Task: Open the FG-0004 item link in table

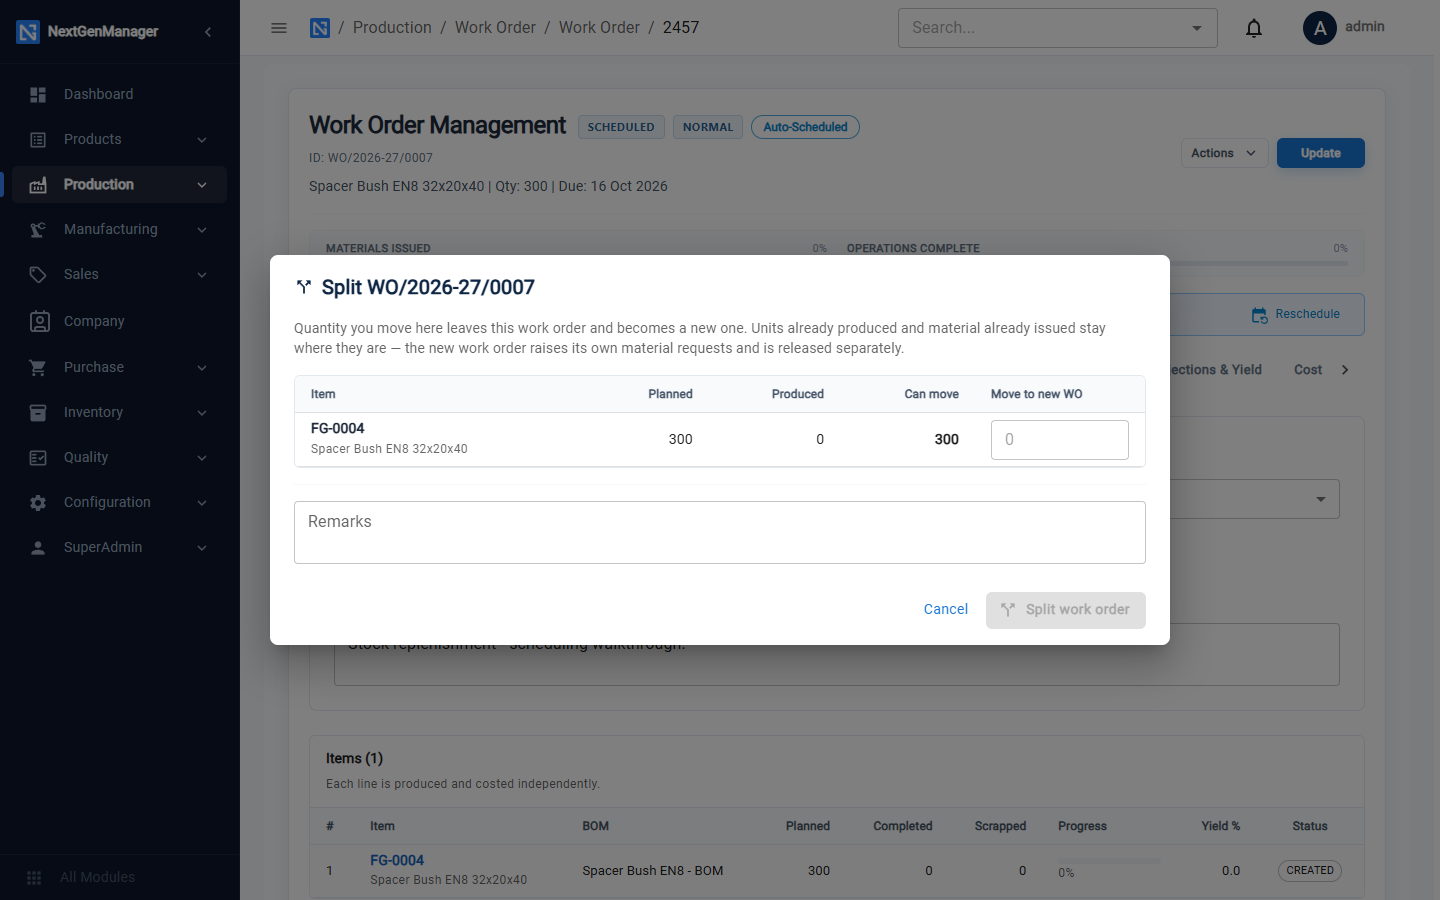Action: click(397, 860)
